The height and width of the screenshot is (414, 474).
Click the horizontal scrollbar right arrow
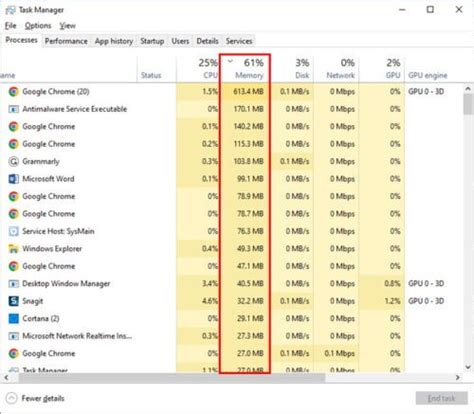pos(457,378)
